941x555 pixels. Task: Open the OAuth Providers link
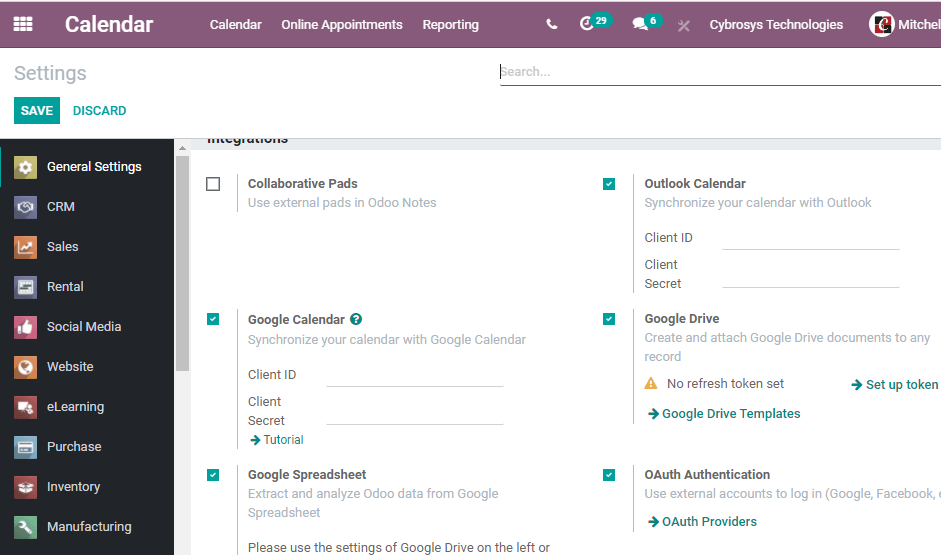(x=703, y=521)
